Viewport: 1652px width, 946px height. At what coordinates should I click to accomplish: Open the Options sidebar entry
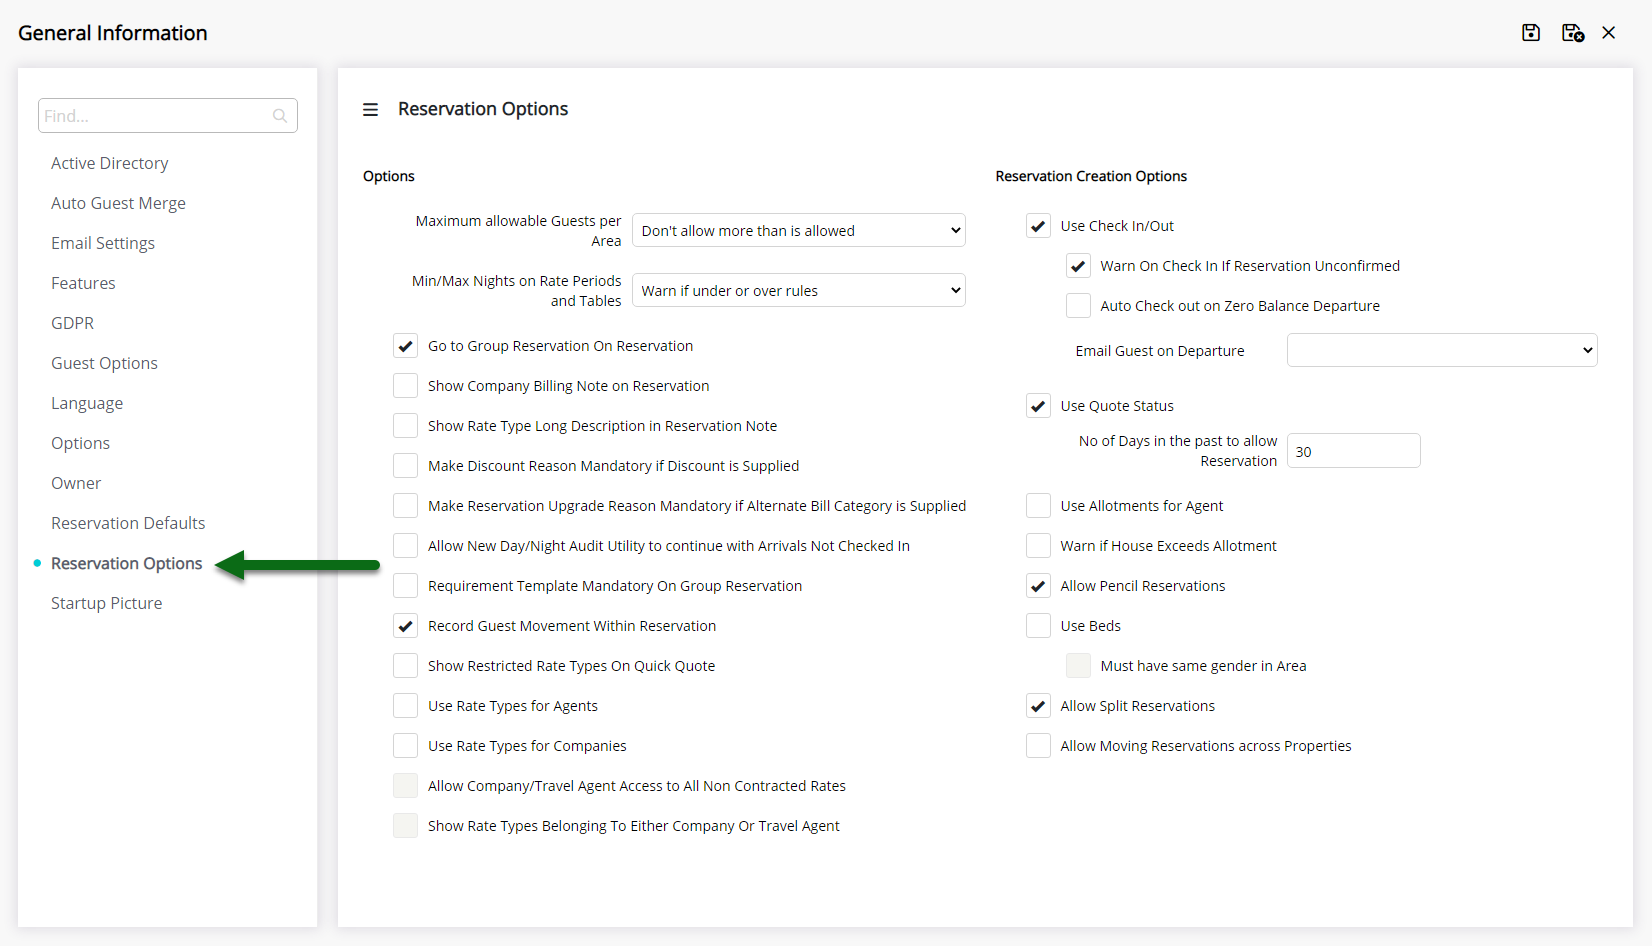click(80, 443)
